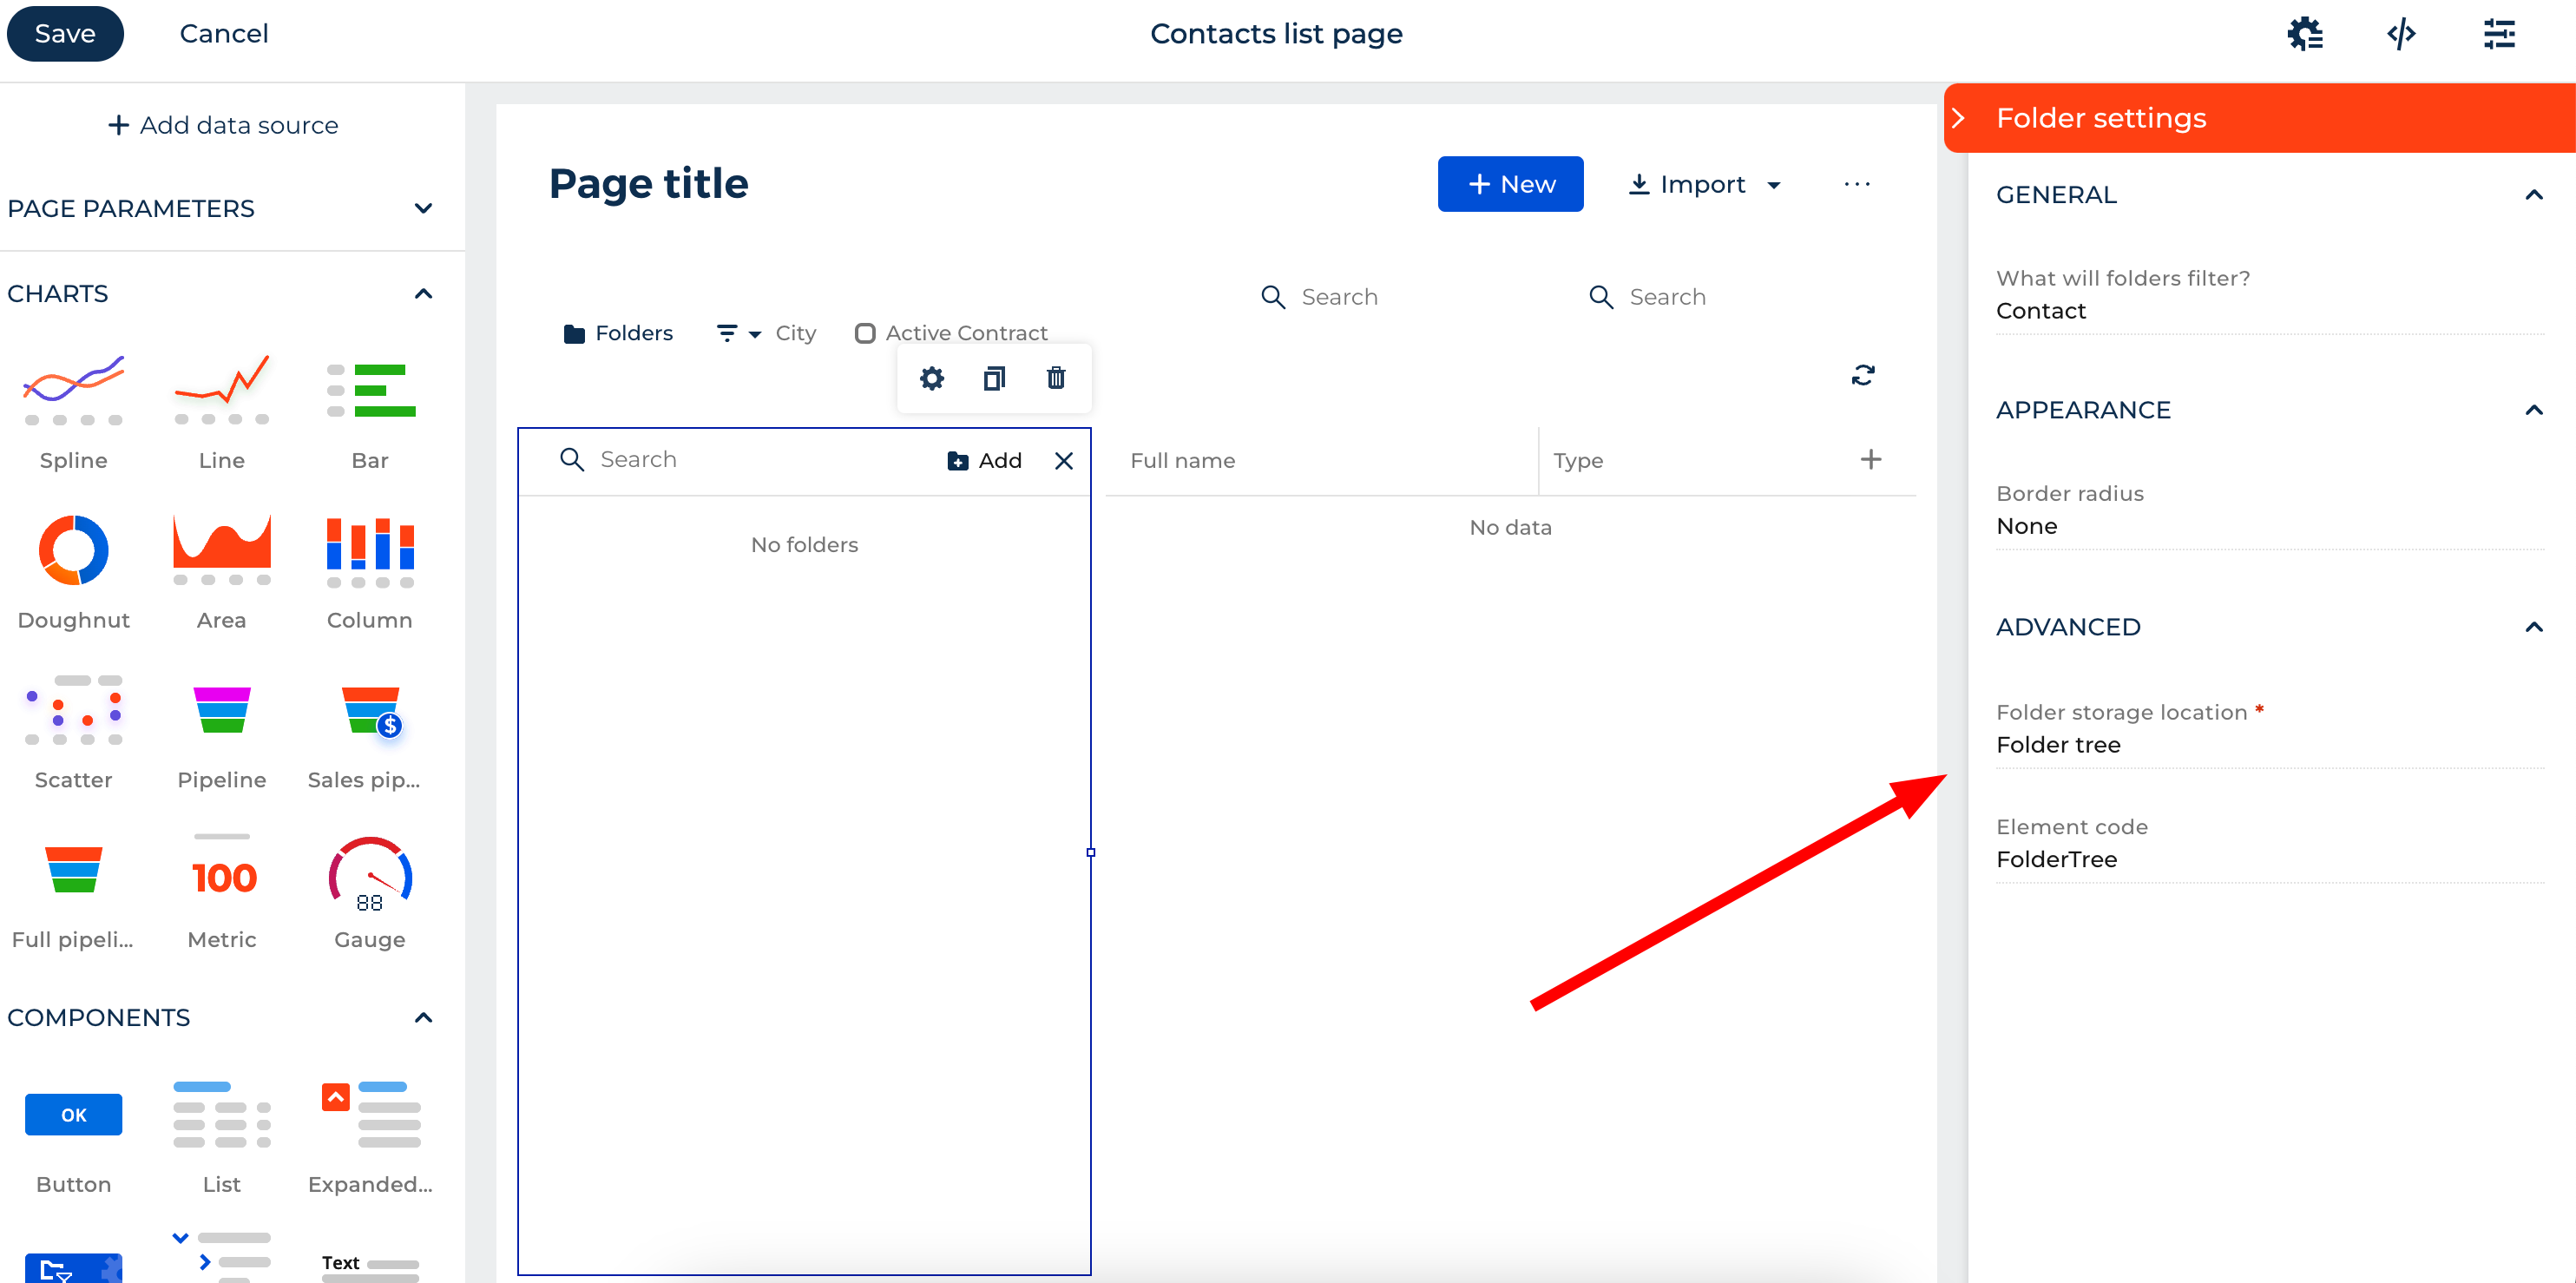Collapse the General settings section
The height and width of the screenshot is (1283, 2576).
tap(2533, 194)
